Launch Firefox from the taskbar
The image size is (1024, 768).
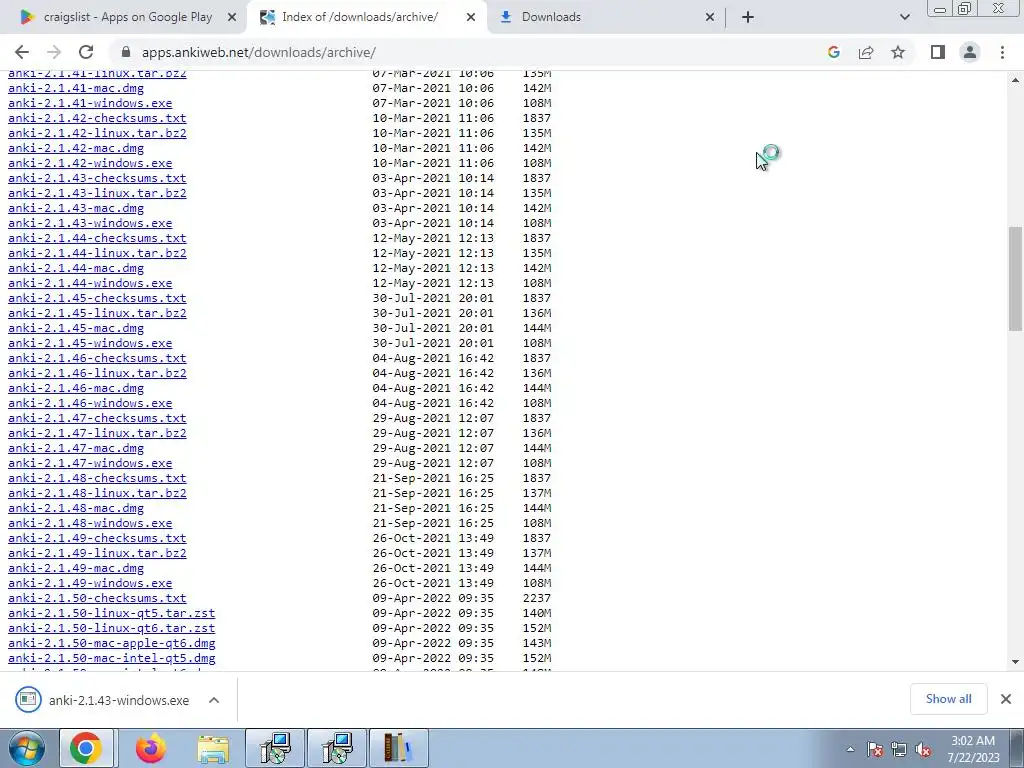[x=151, y=748]
